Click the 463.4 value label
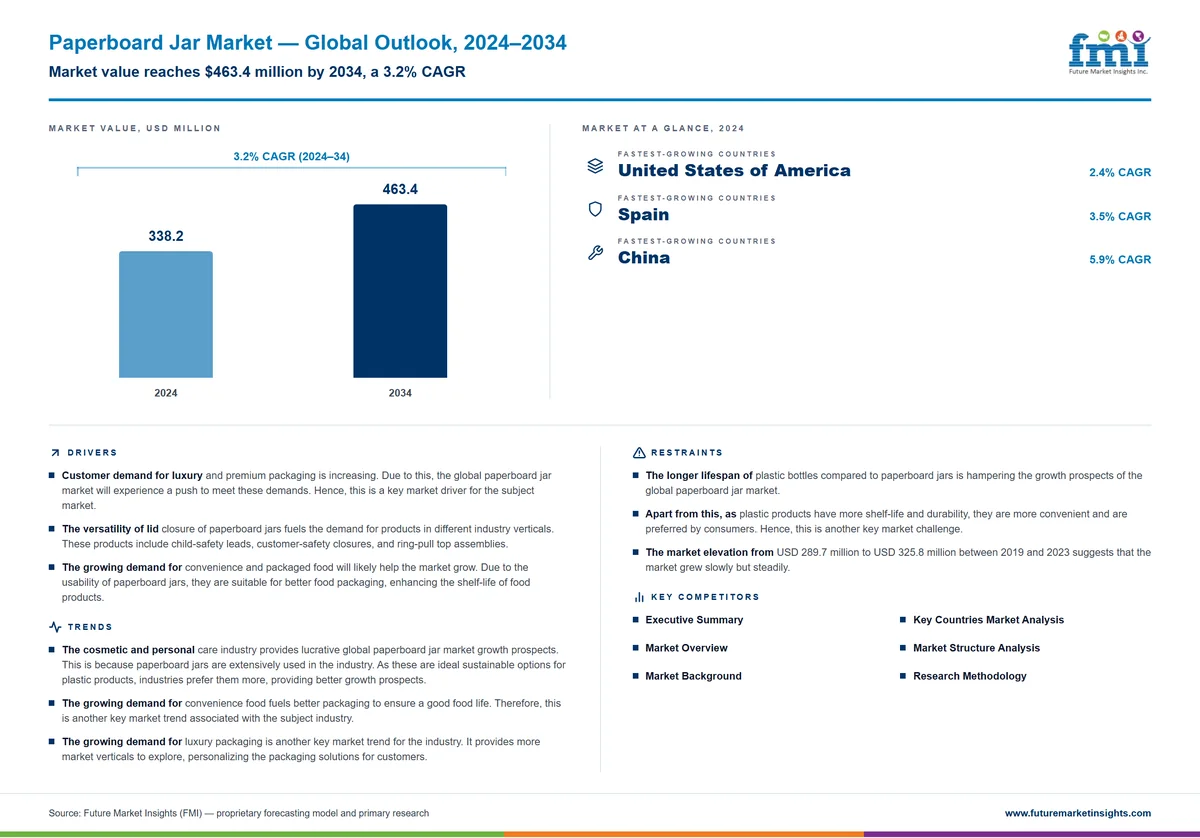The width and height of the screenshot is (1200, 838). point(400,189)
